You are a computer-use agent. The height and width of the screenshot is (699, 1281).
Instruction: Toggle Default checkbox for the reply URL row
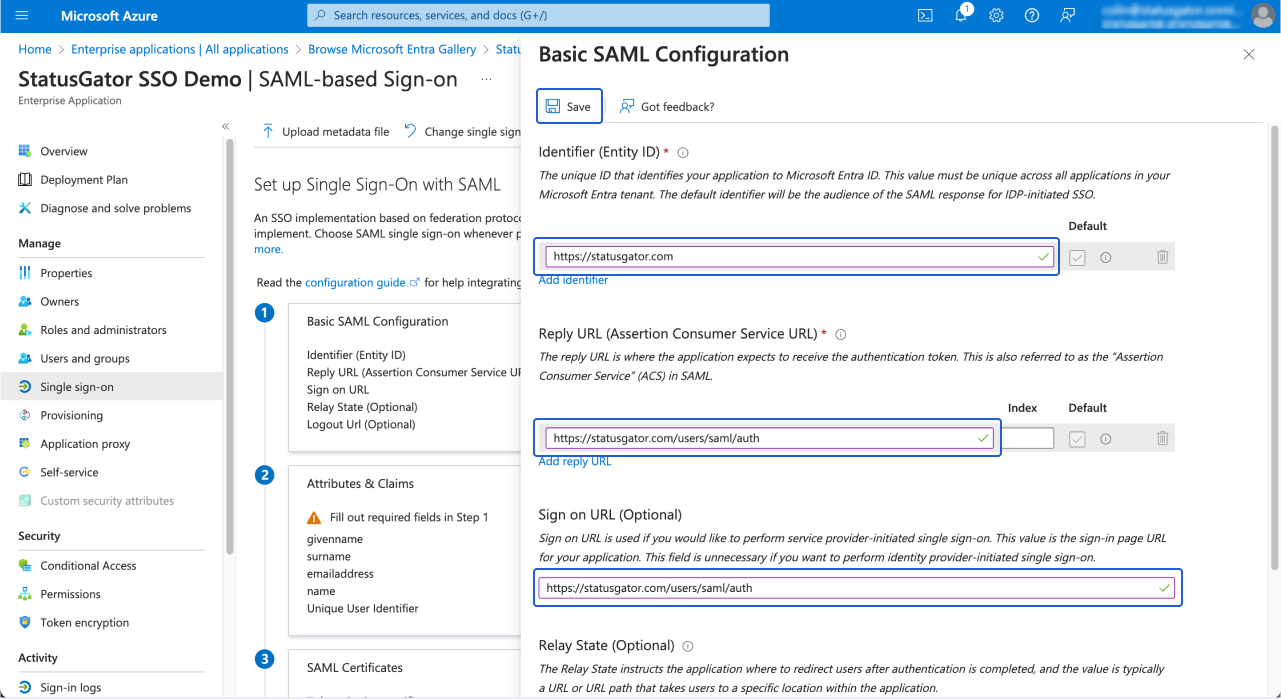click(1077, 439)
